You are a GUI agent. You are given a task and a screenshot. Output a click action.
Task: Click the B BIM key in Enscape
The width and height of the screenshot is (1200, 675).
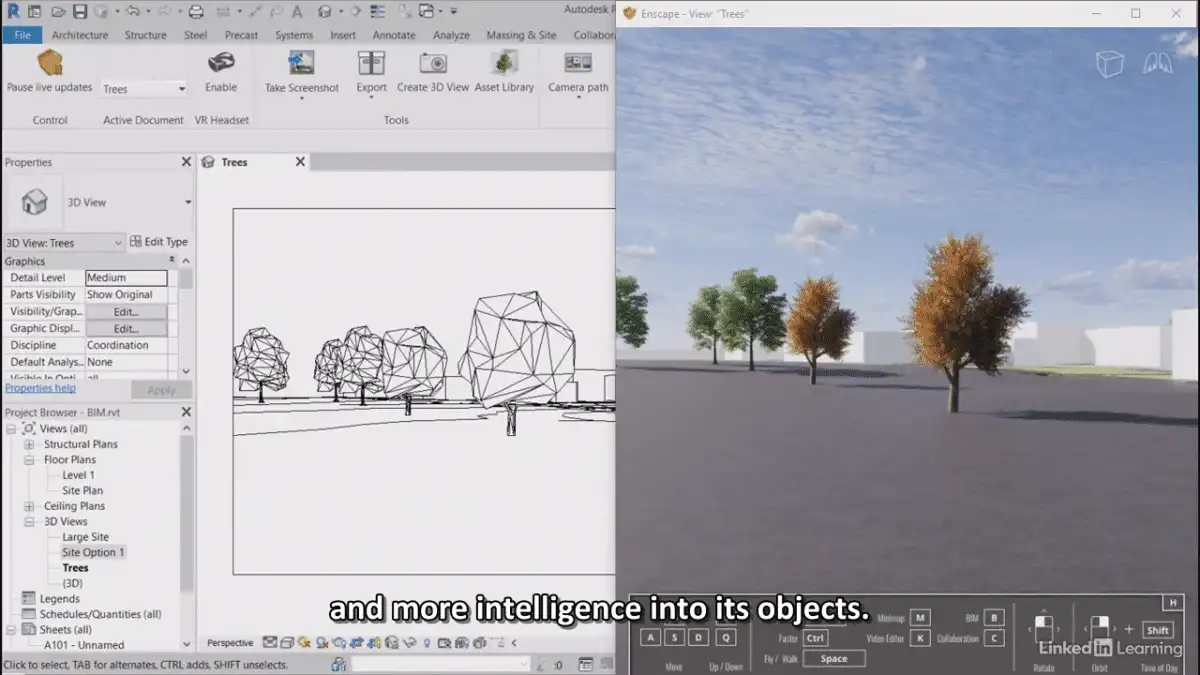(994, 618)
